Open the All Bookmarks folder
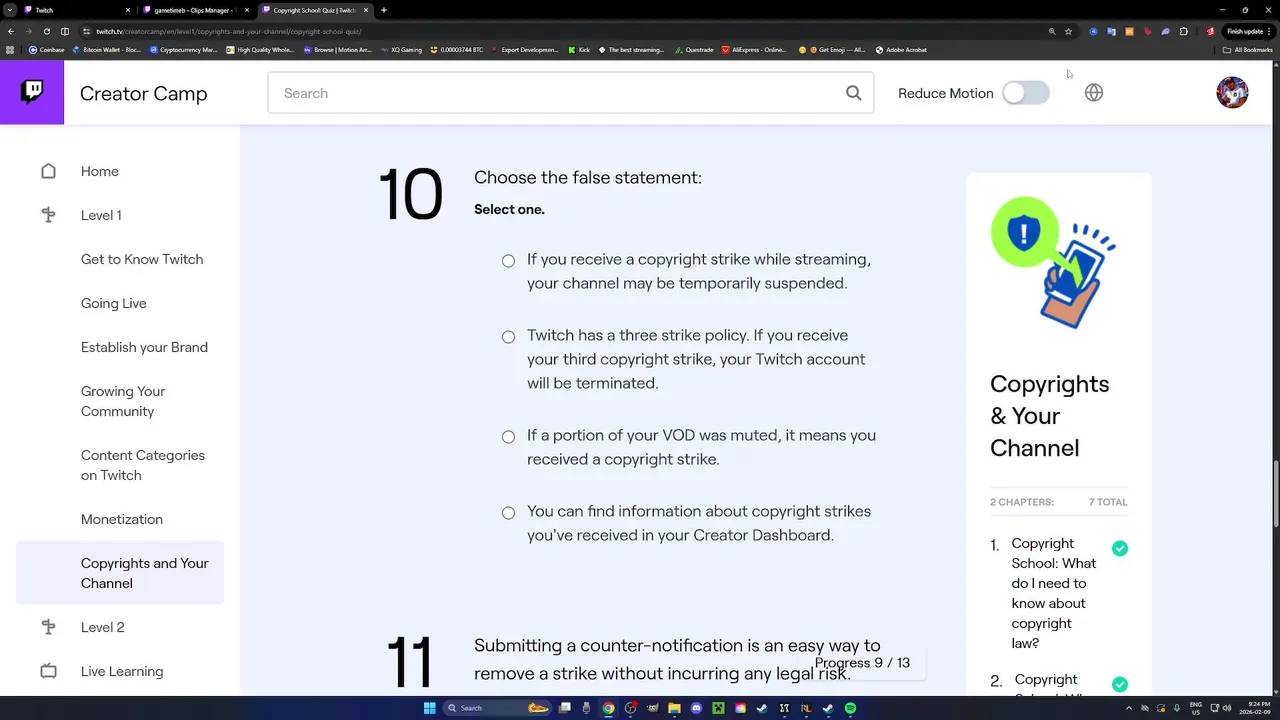 click(1248, 49)
